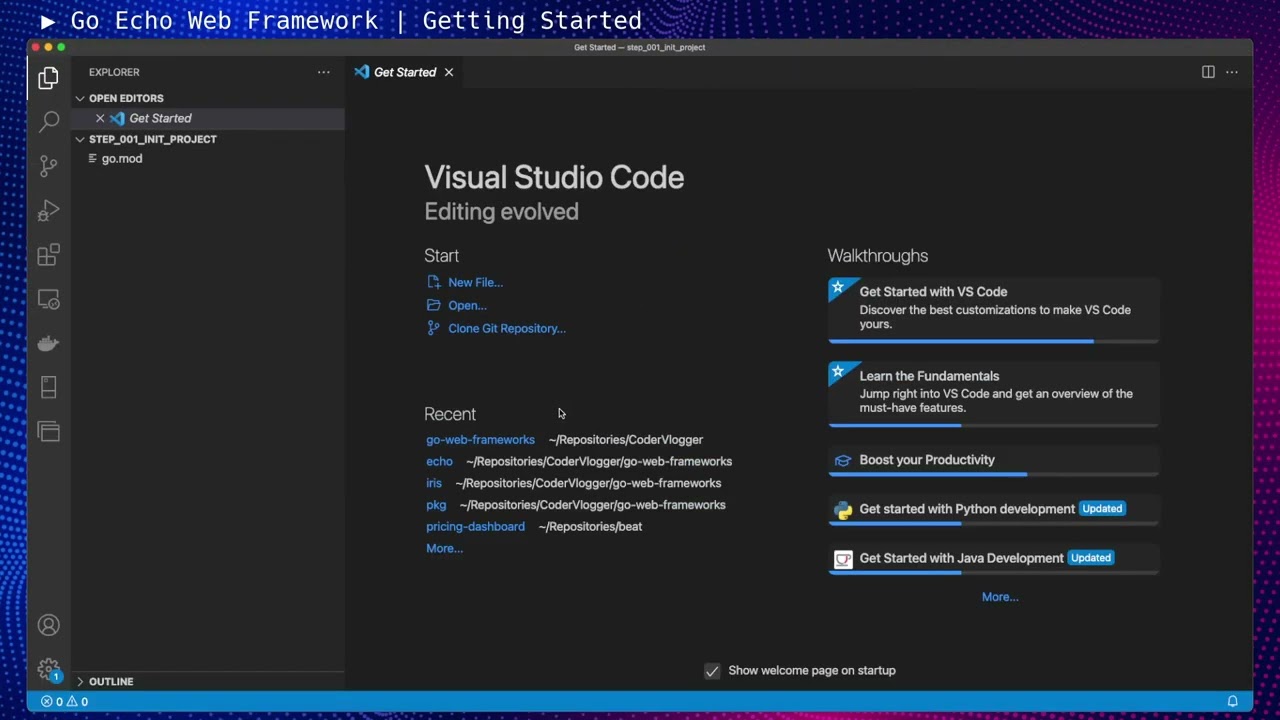Open the Run and Debug view
Image resolution: width=1280 pixels, height=720 pixels.
point(48,210)
